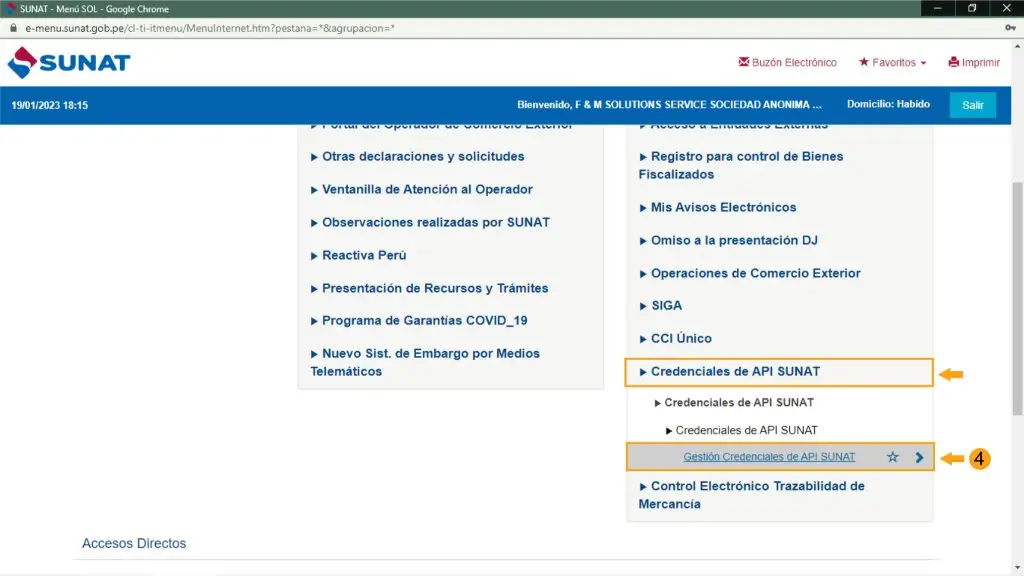Image resolution: width=1024 pixels, height=576 pixels.
Task: Click the envelope icon beside Buzón Electrónico
Action: coord(744,61)
